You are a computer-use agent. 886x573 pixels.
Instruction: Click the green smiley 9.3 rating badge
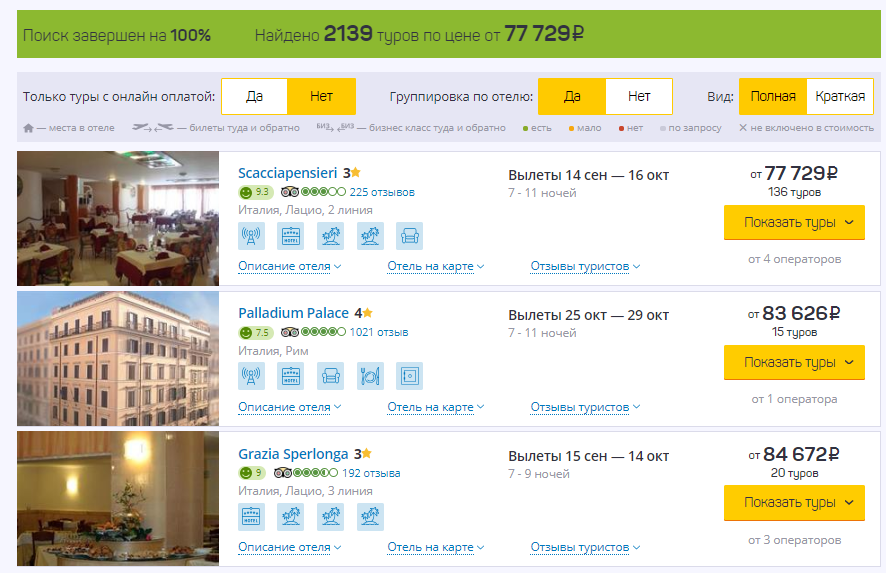[256, 192]
